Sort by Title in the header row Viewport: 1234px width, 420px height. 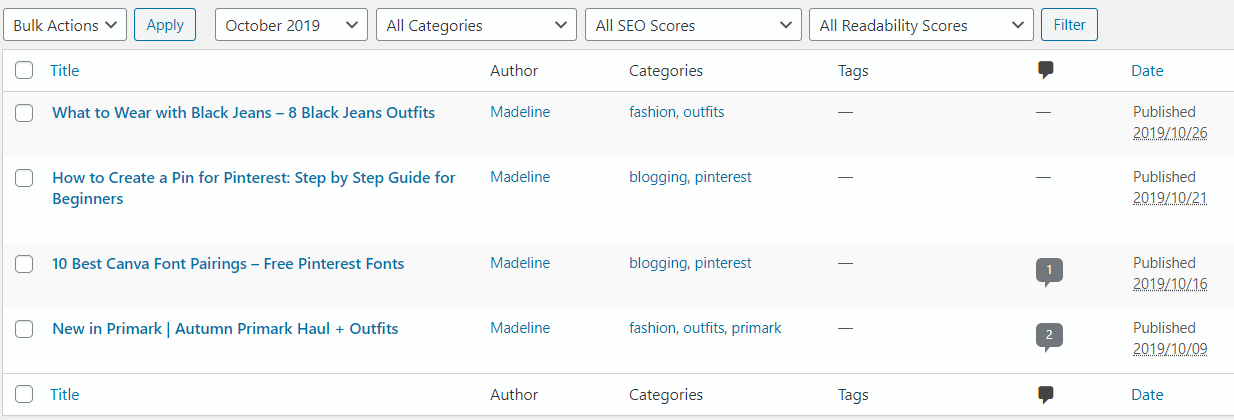click(65, 71)
